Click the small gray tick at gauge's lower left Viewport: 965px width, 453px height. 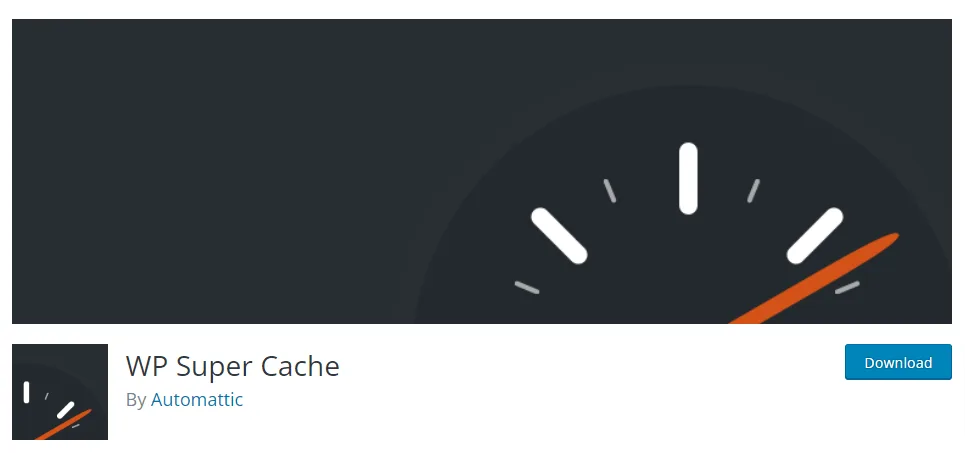click(527, 287)
